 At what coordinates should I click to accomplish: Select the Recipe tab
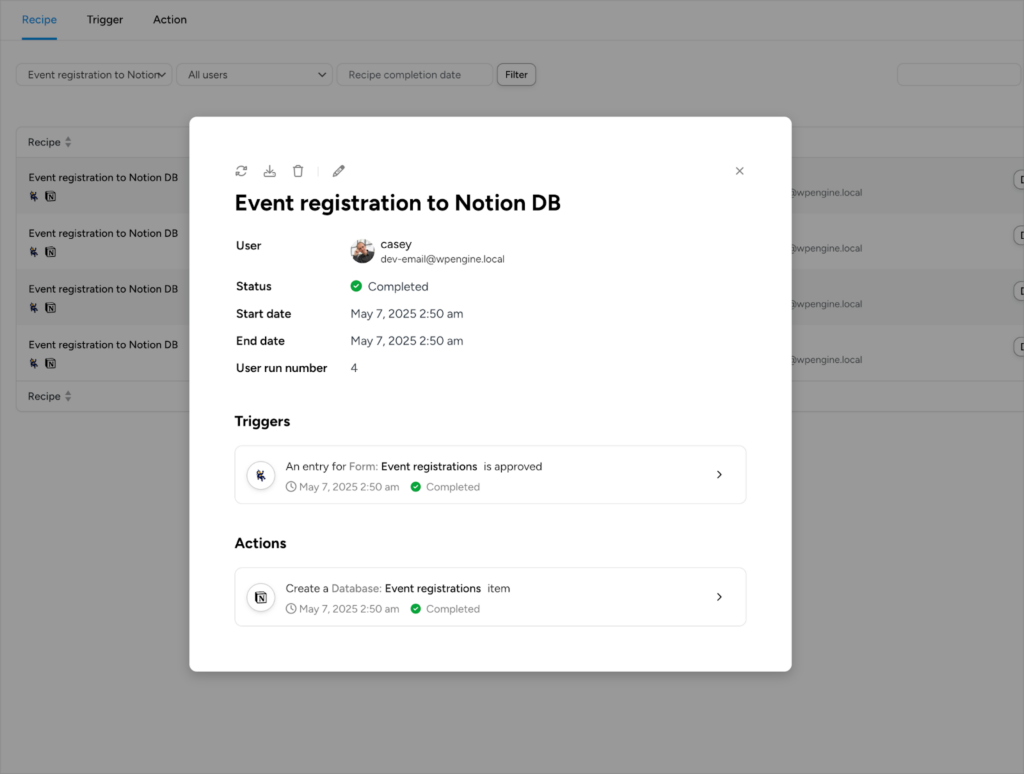39,20
